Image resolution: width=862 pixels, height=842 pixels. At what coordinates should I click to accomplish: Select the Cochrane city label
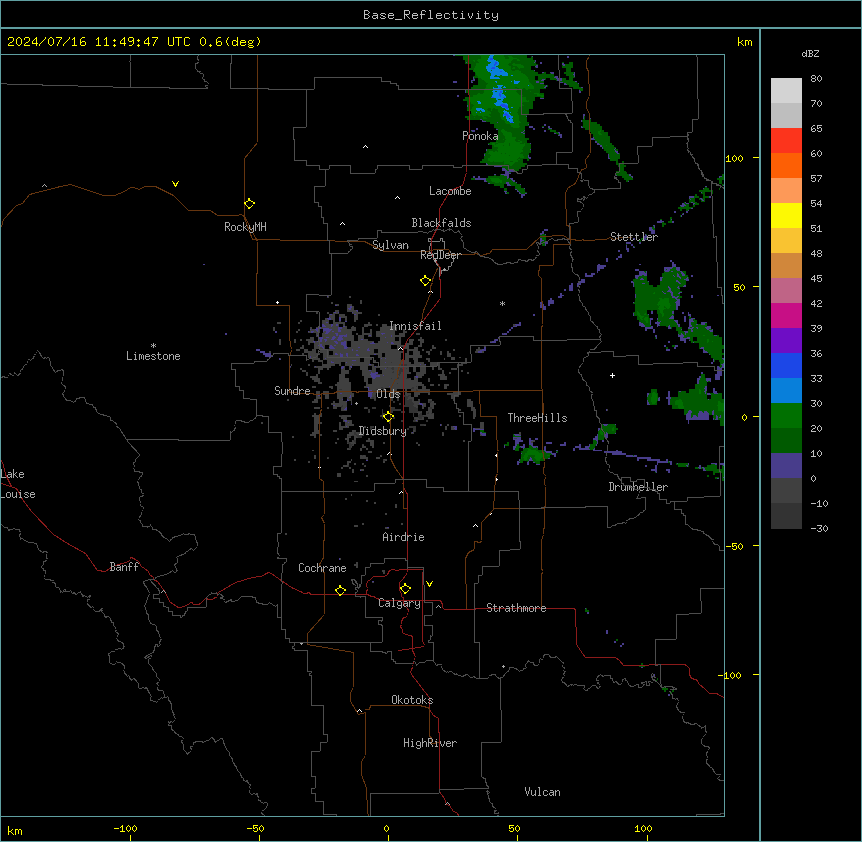coord(322,568)
